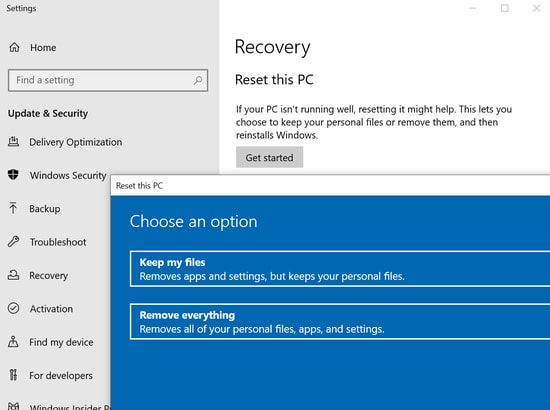Click the Get started button
Screen dimensions: 550x410
269,157
